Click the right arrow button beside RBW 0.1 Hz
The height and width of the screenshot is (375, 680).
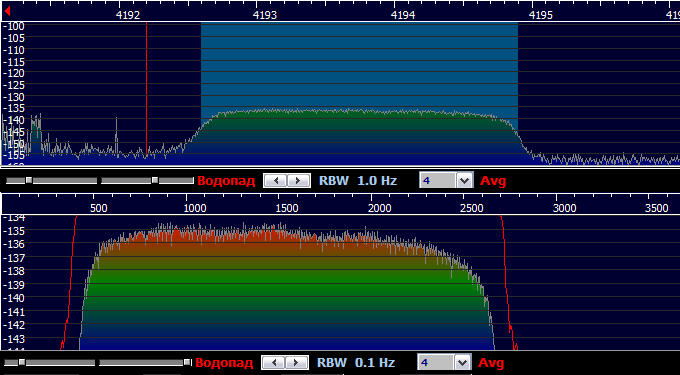click(x=296, y=362)
